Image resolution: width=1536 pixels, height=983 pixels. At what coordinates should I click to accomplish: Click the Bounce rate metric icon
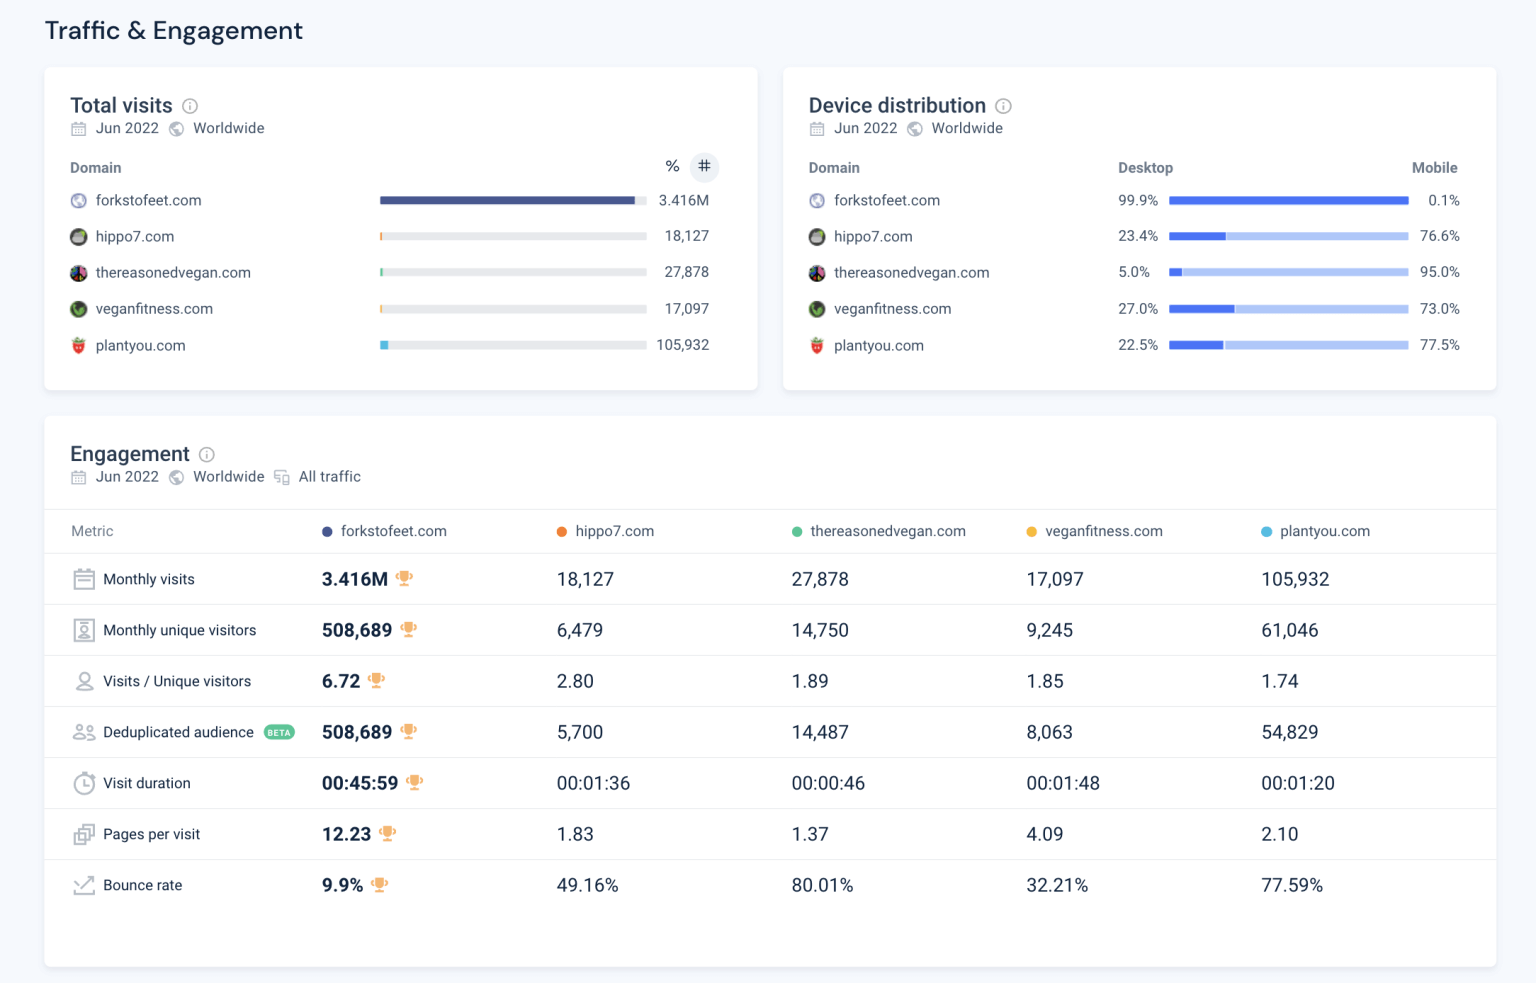point(84,885)
